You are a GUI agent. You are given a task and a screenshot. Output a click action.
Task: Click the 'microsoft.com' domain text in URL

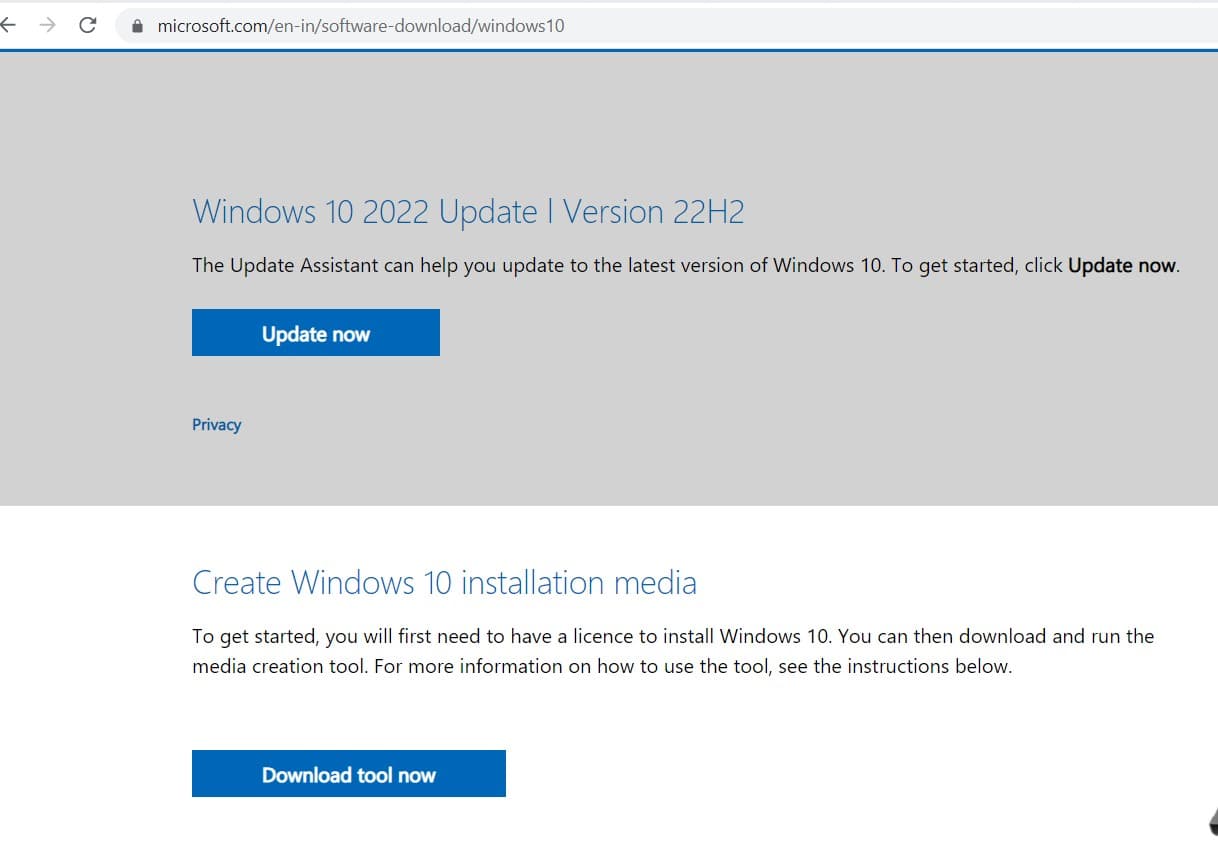(x=210, y=26)
